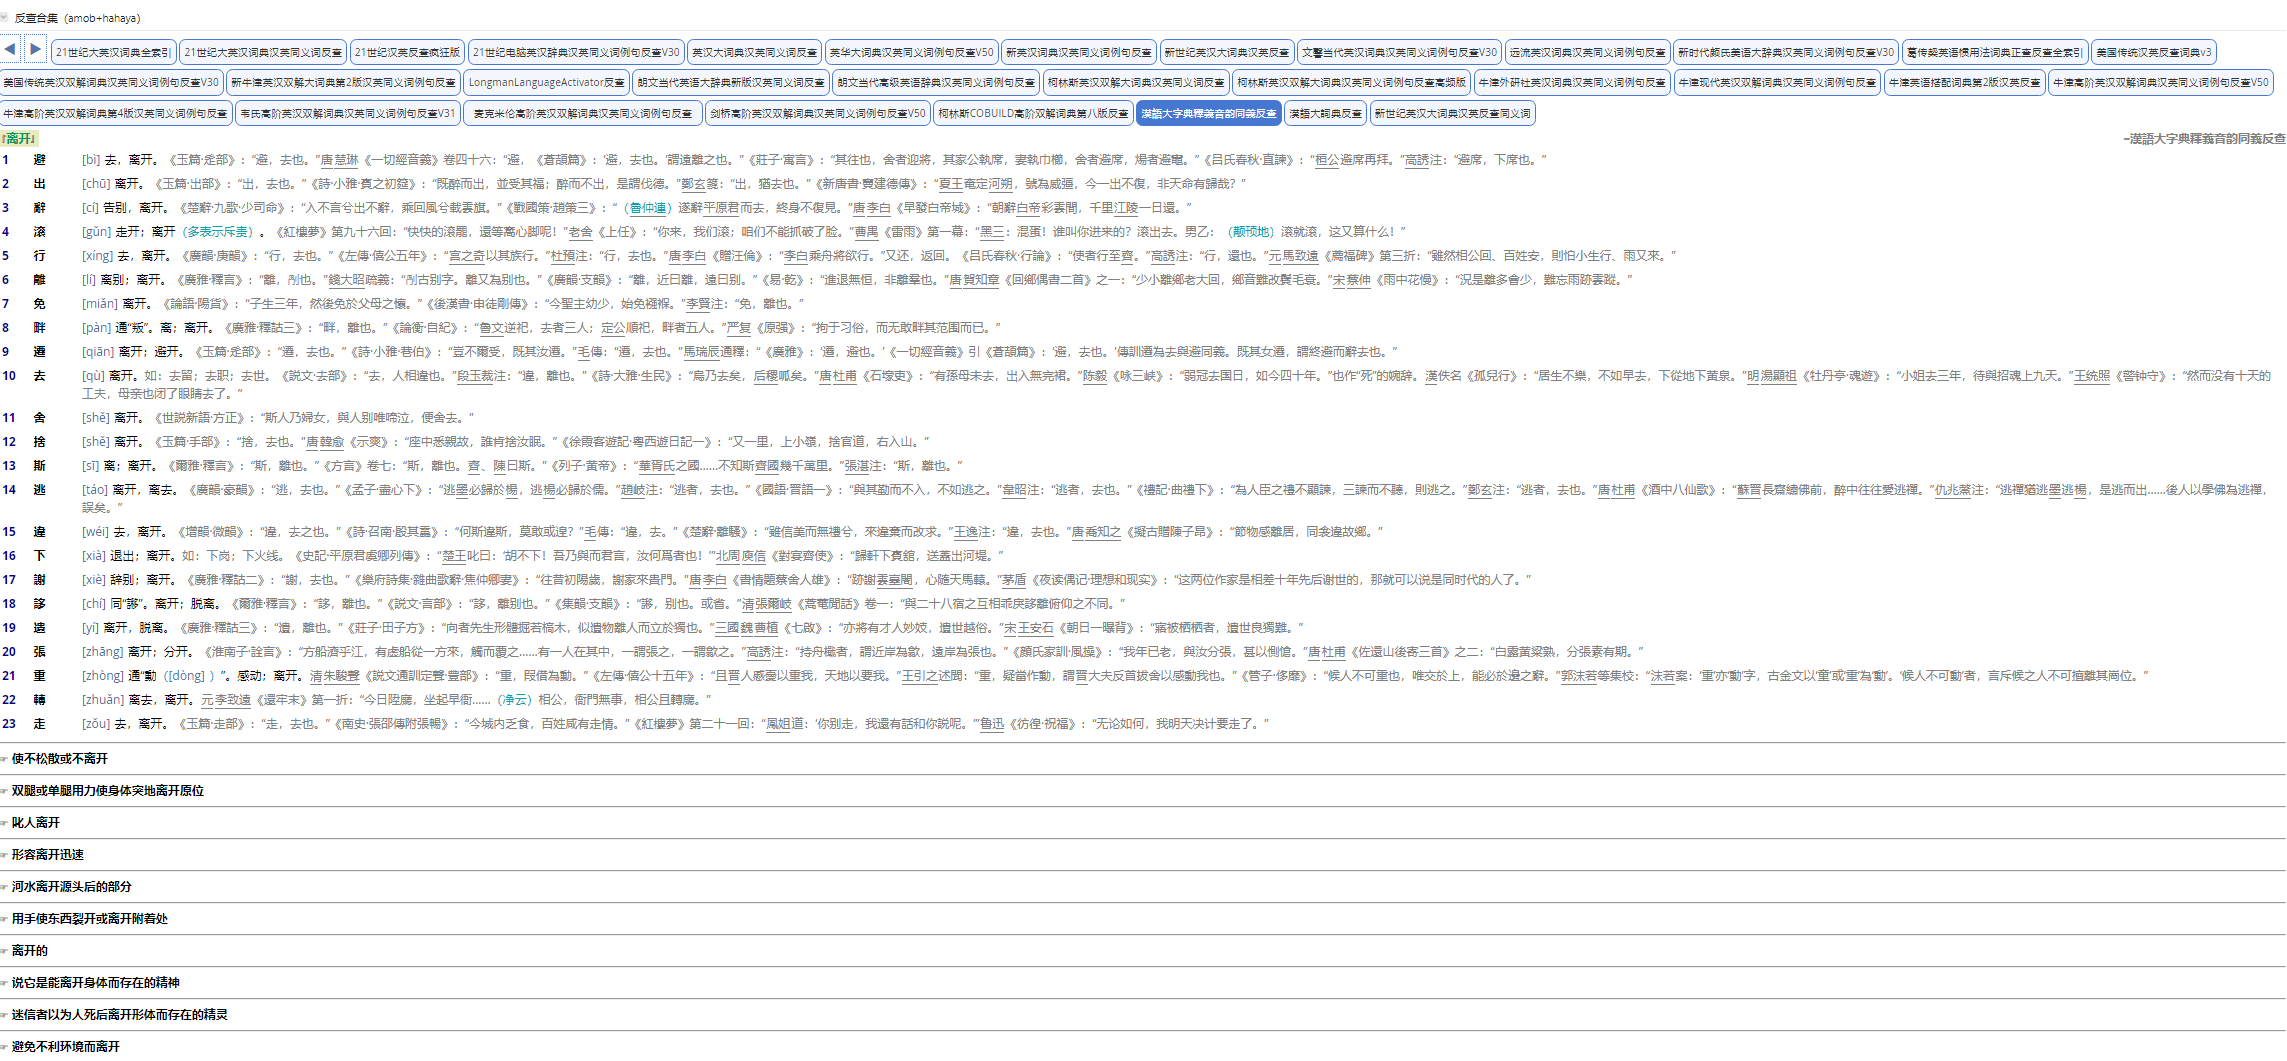This screenshot has height=1061, width=2287.
Task: Click the 逃 character in entry 14
Action: pos(39,490)
